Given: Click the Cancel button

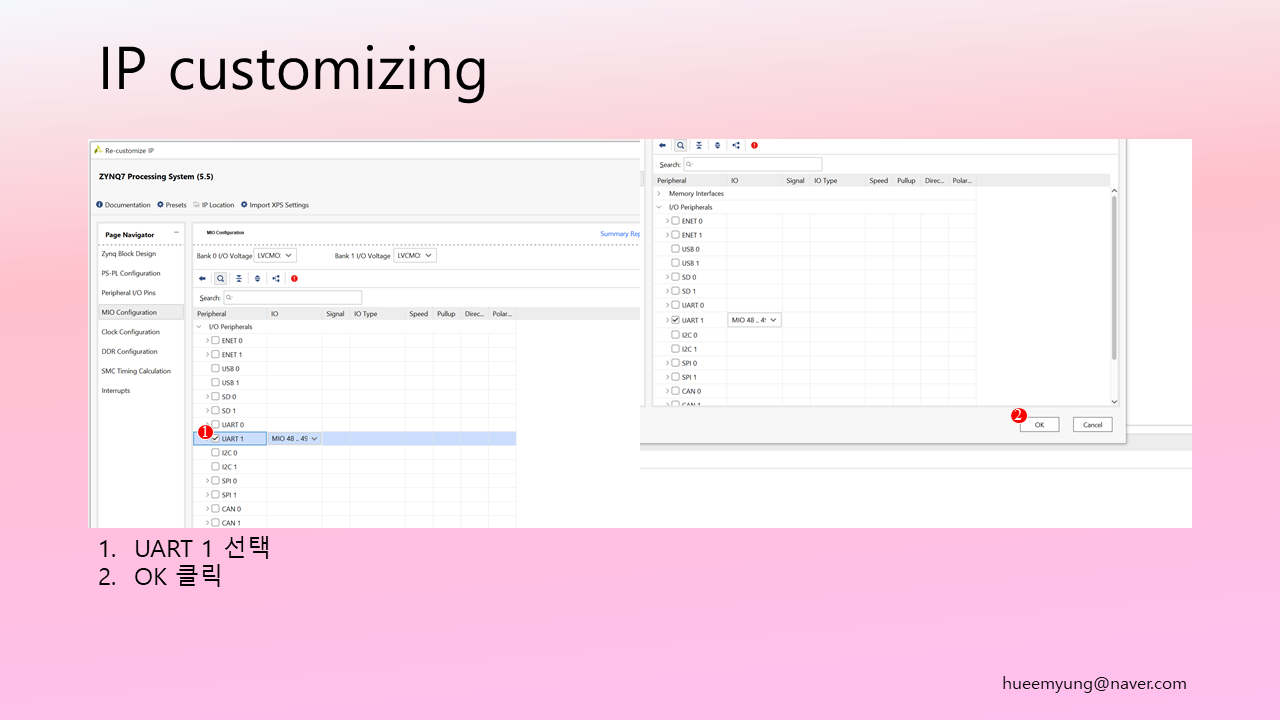Looking at the screenshot, I should [x=1093, y=424].
